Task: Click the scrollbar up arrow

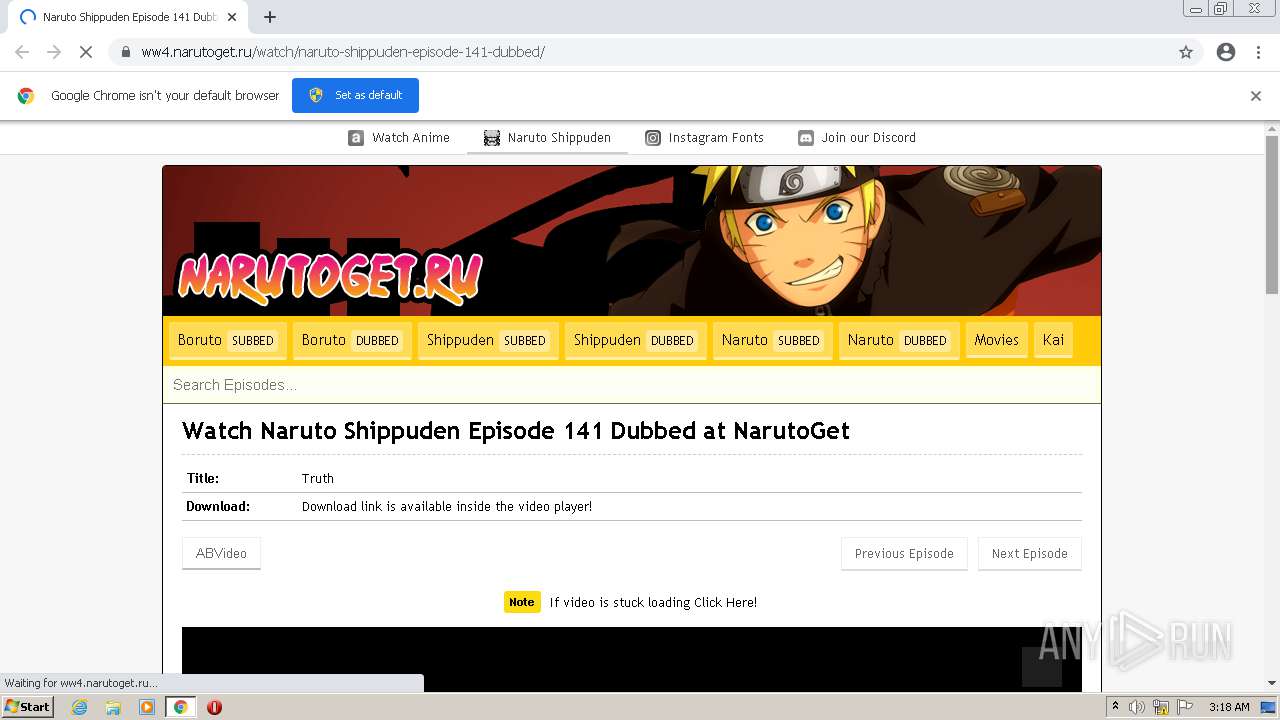Action: (1272, 129)
